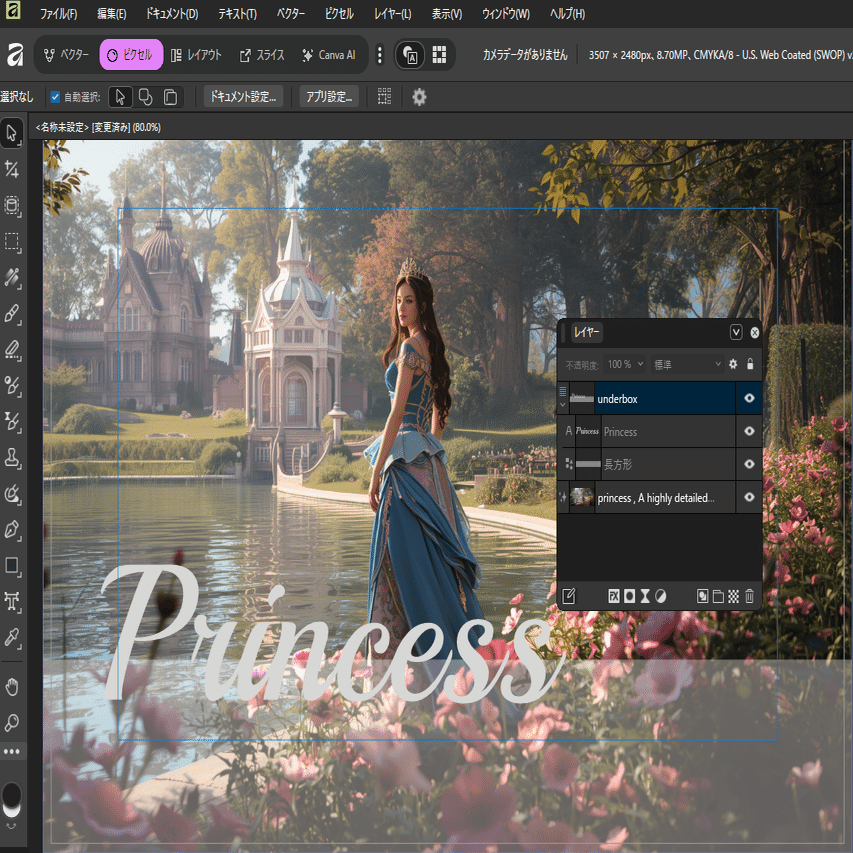Viewport: 853px width, 853px height.
Task: Select the Paint Brush tool
Action: coord(11,313)
